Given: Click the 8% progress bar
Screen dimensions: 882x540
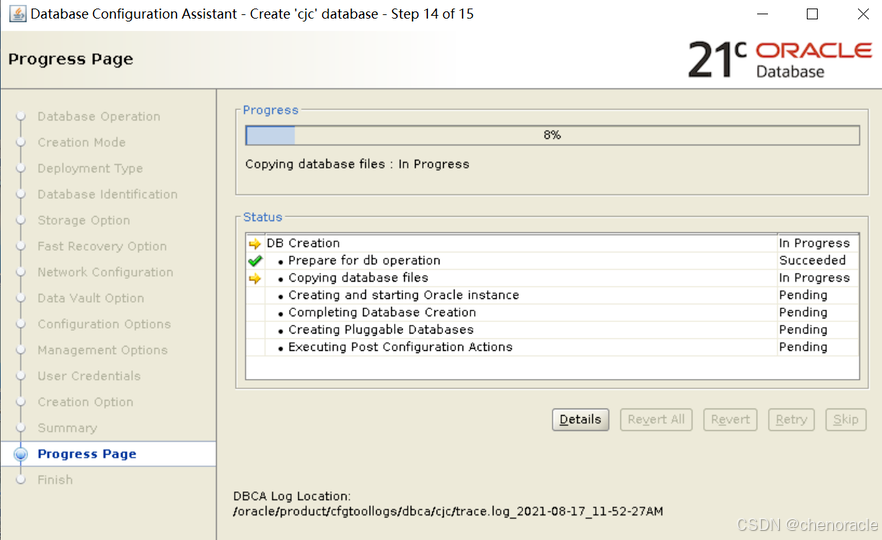Looking at the screenshot, I should tap(552, 135).
